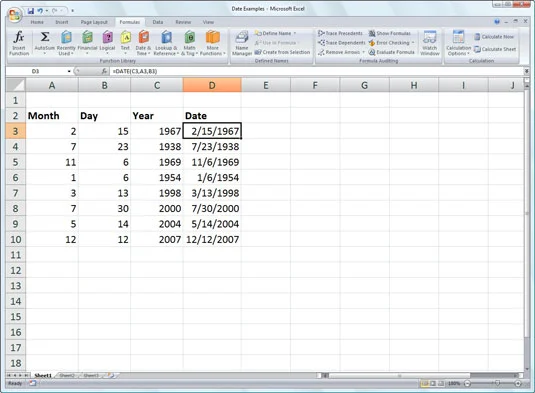Screen dimensions: 535x393
Task: Open Excel Help icon in ribbon
Action: (497, 21)
